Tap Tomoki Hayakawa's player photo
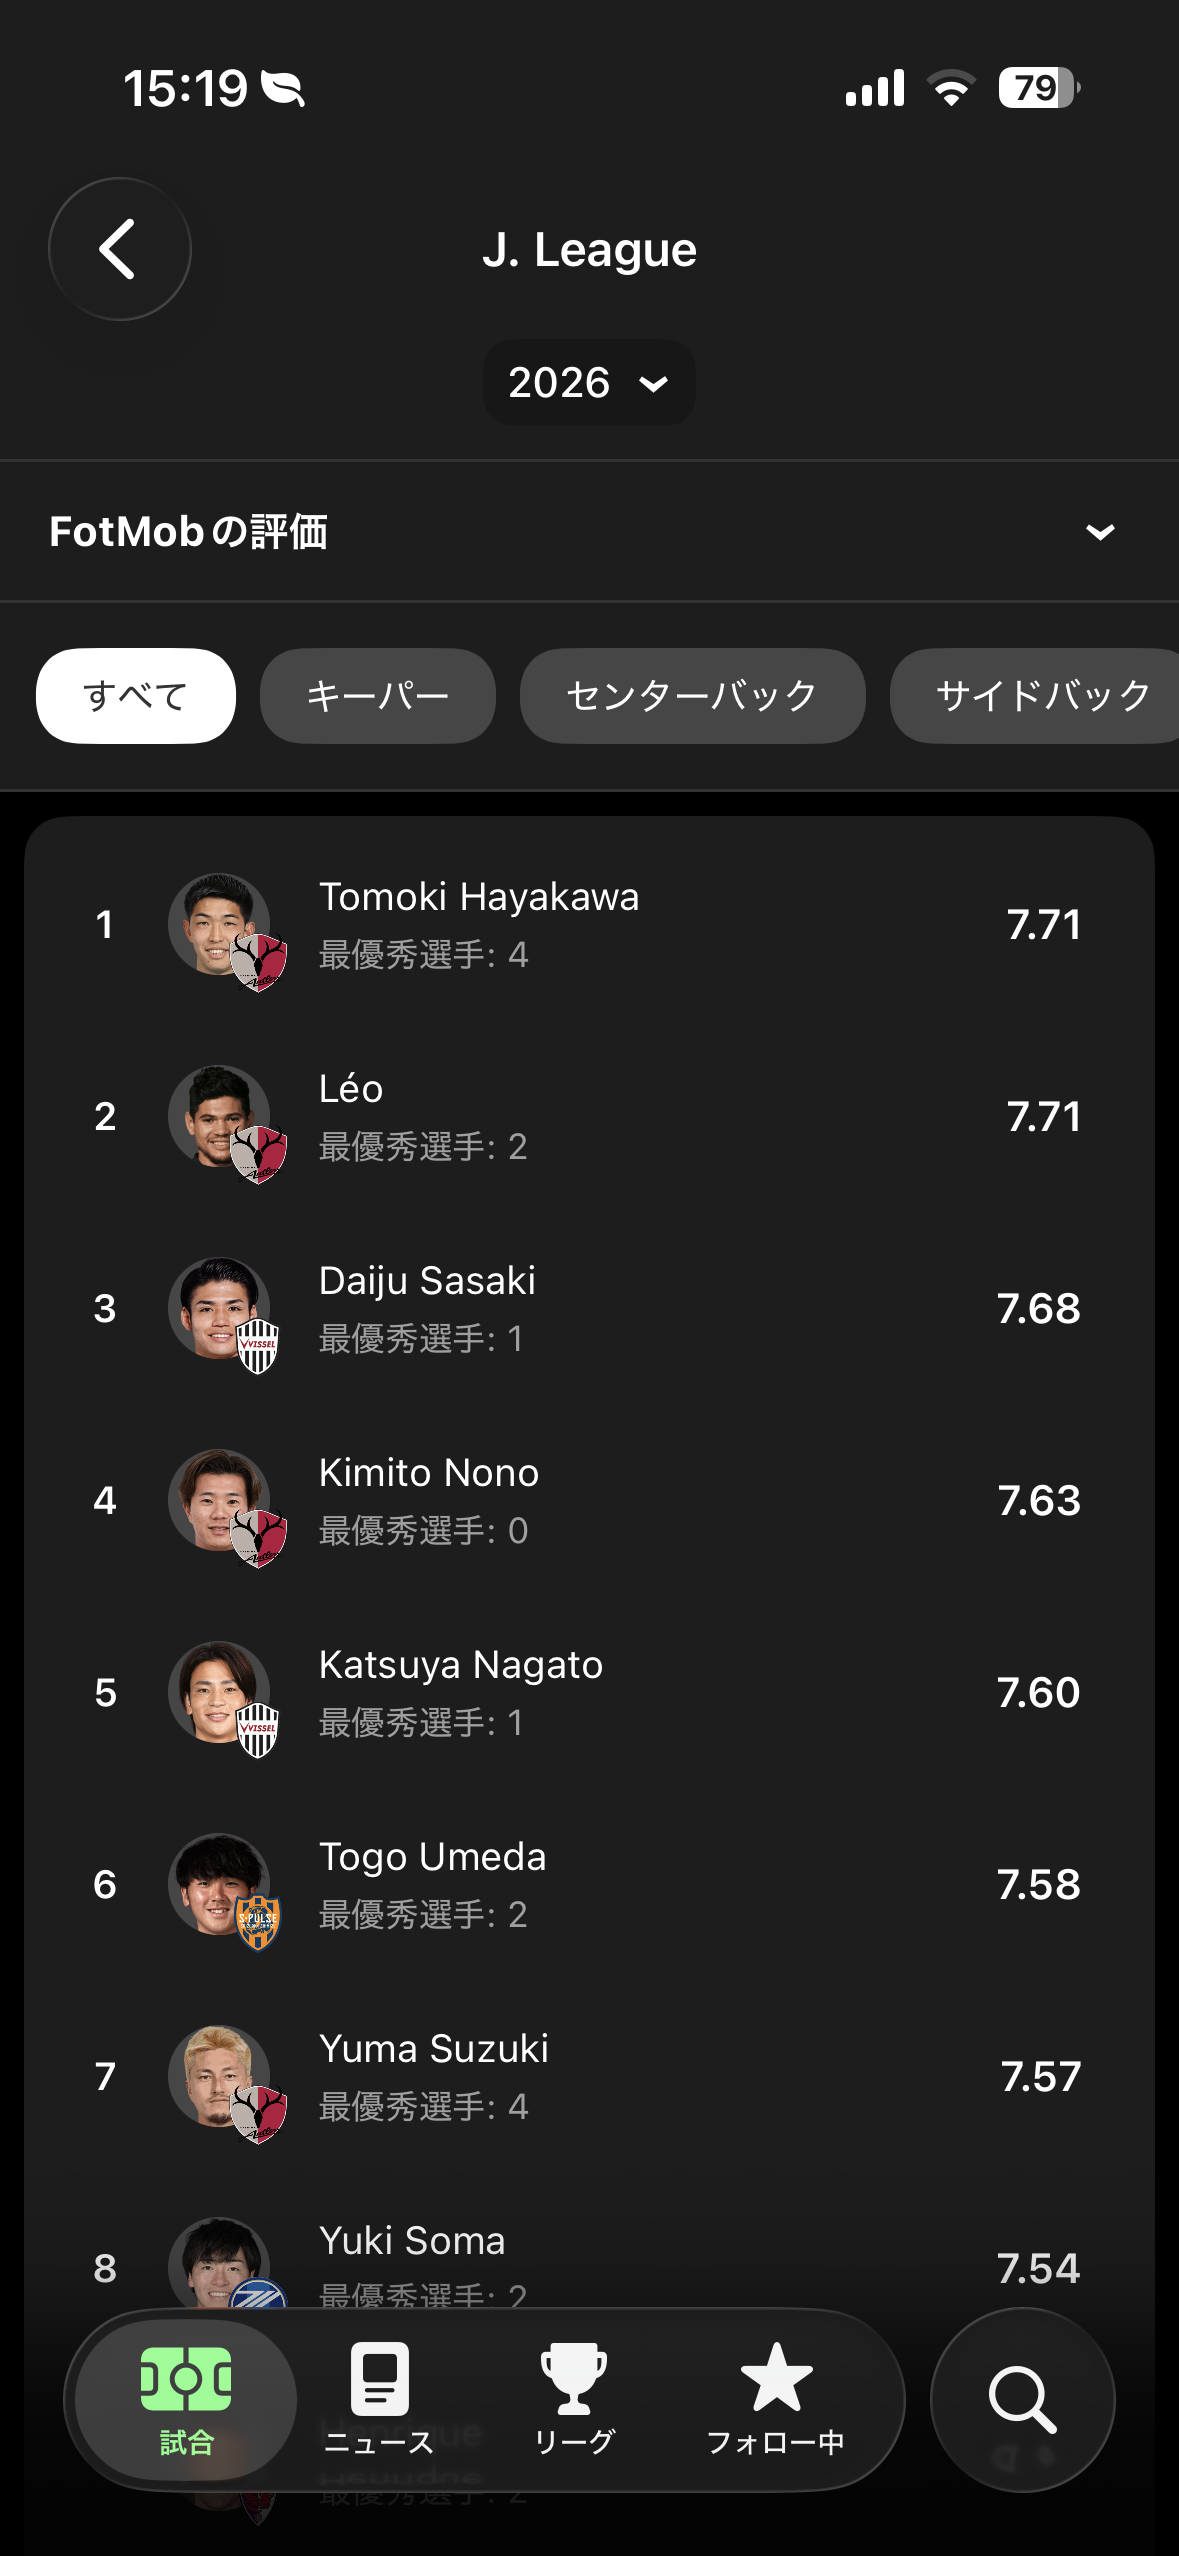Viewport: 1179px width, 2556px height. [216, 923]
